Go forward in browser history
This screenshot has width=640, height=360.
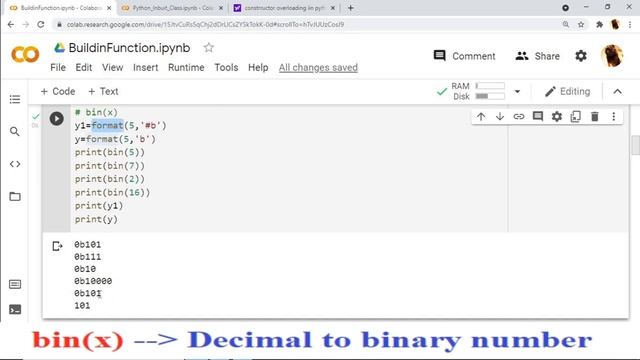pos(26,24)
